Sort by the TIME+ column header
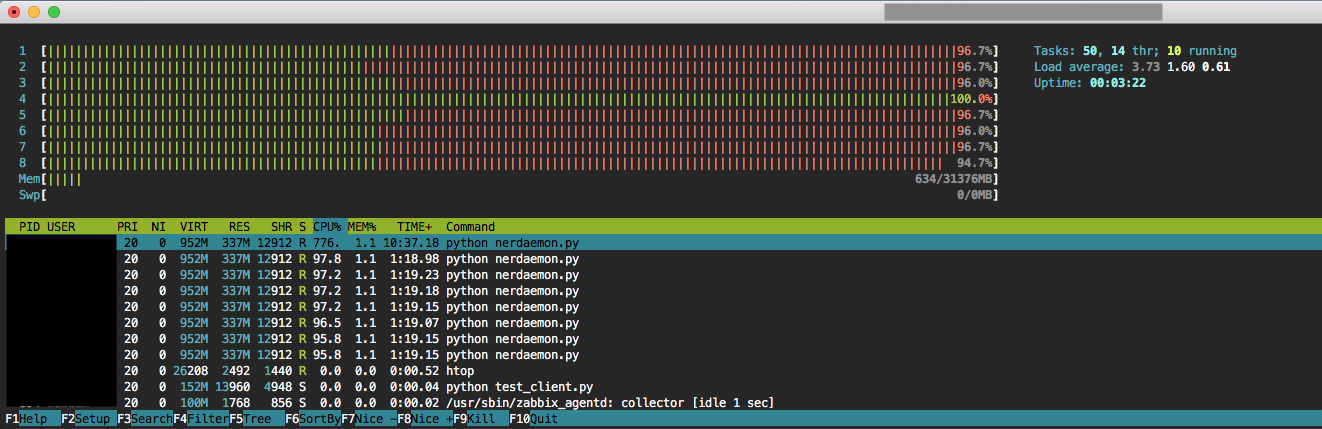 click(414, 227)
